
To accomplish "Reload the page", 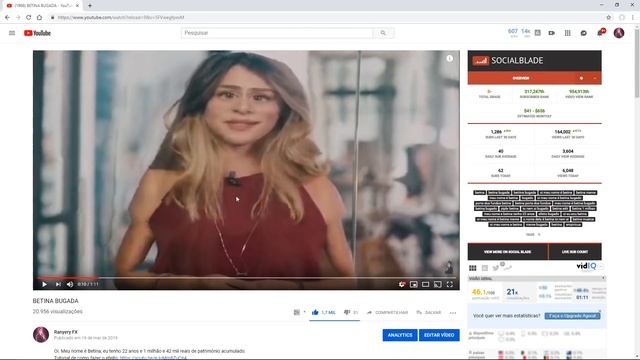I will 29,18.
